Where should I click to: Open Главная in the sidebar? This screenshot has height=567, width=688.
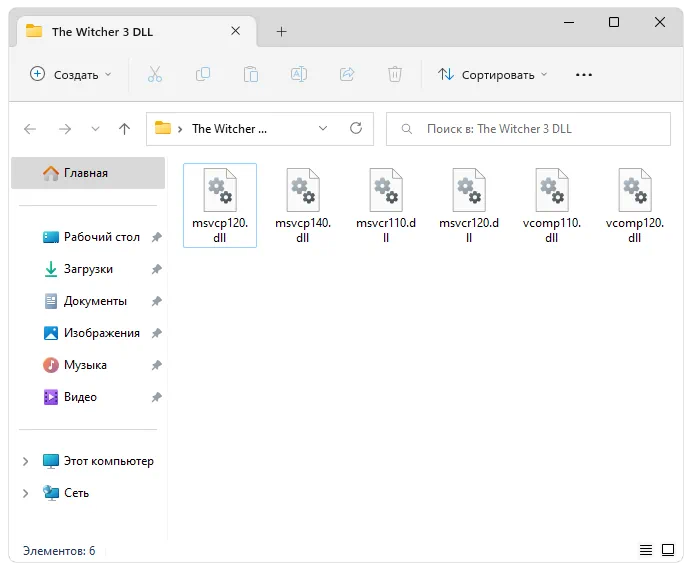[88, 173]
